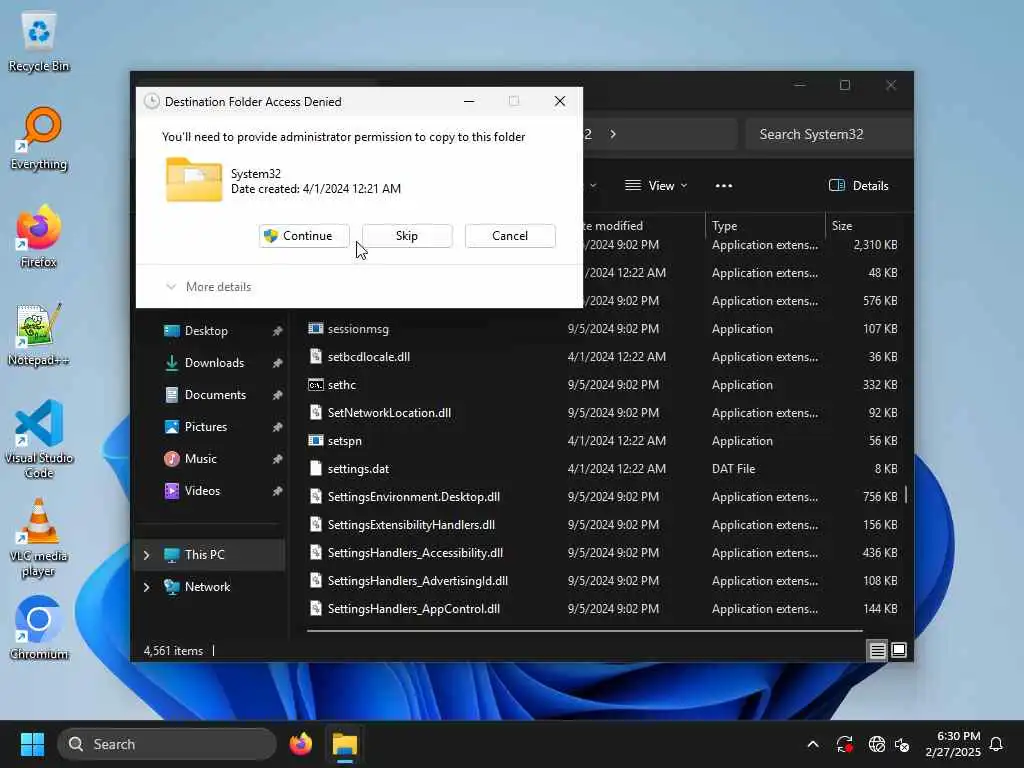The image size is (1024, 768).
Task: Select Music in the navigation pane
Action: (x=200, y=459)
